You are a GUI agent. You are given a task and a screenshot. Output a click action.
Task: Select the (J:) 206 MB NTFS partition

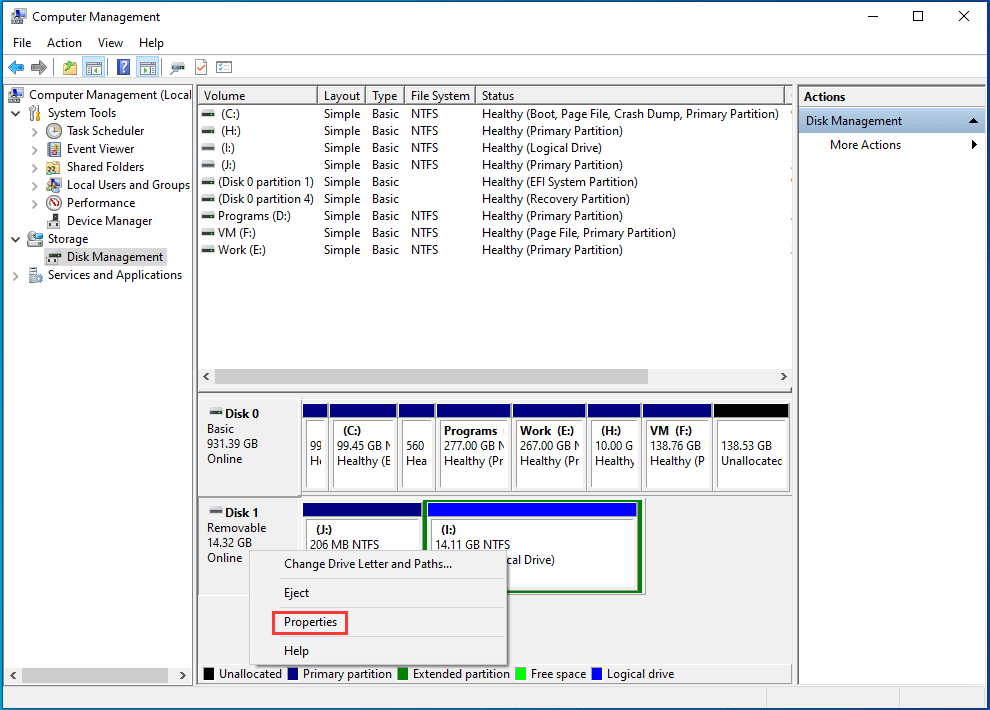(x=362, y=526)
